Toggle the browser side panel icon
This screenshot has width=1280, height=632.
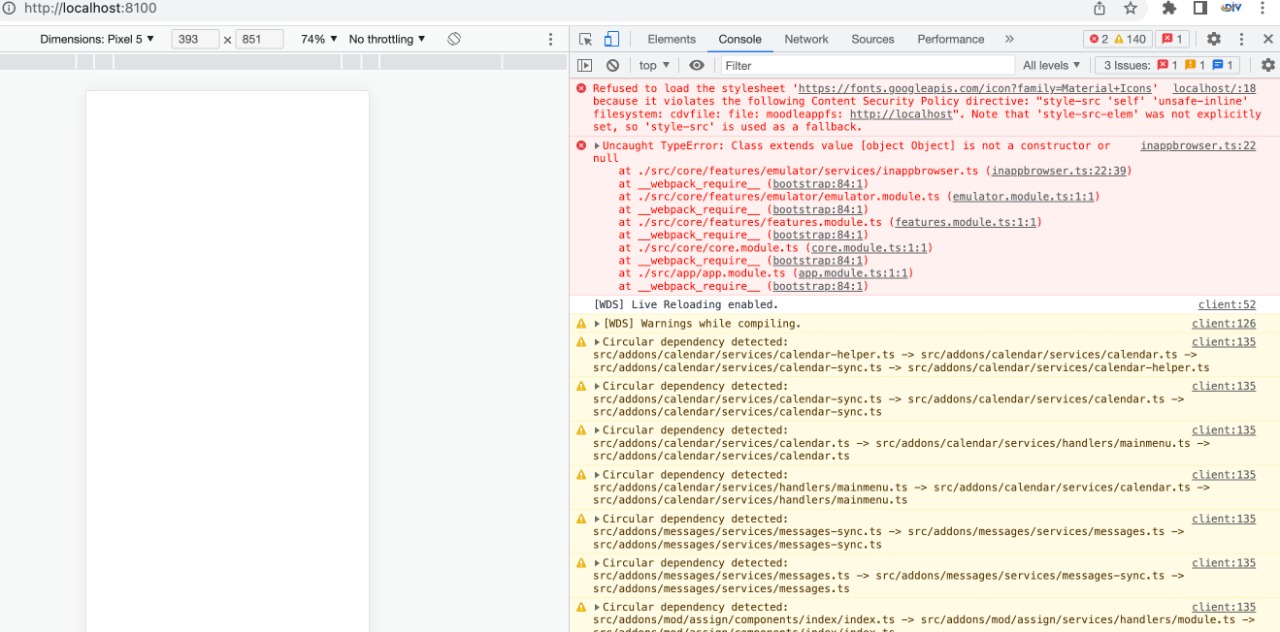[1200, 8]
